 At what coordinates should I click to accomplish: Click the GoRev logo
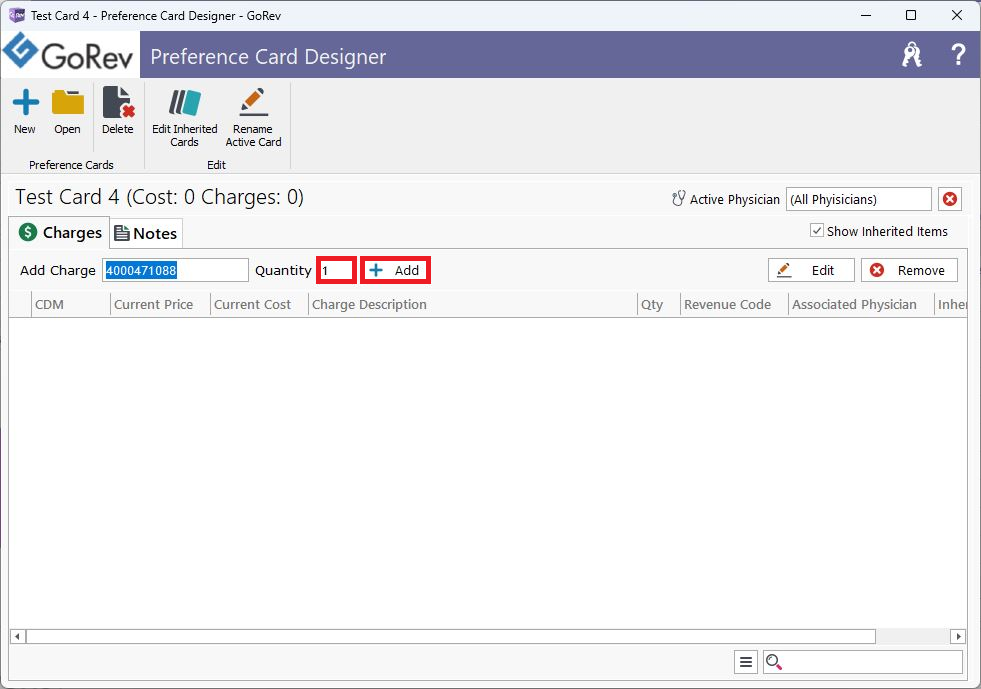coord(69,54)
